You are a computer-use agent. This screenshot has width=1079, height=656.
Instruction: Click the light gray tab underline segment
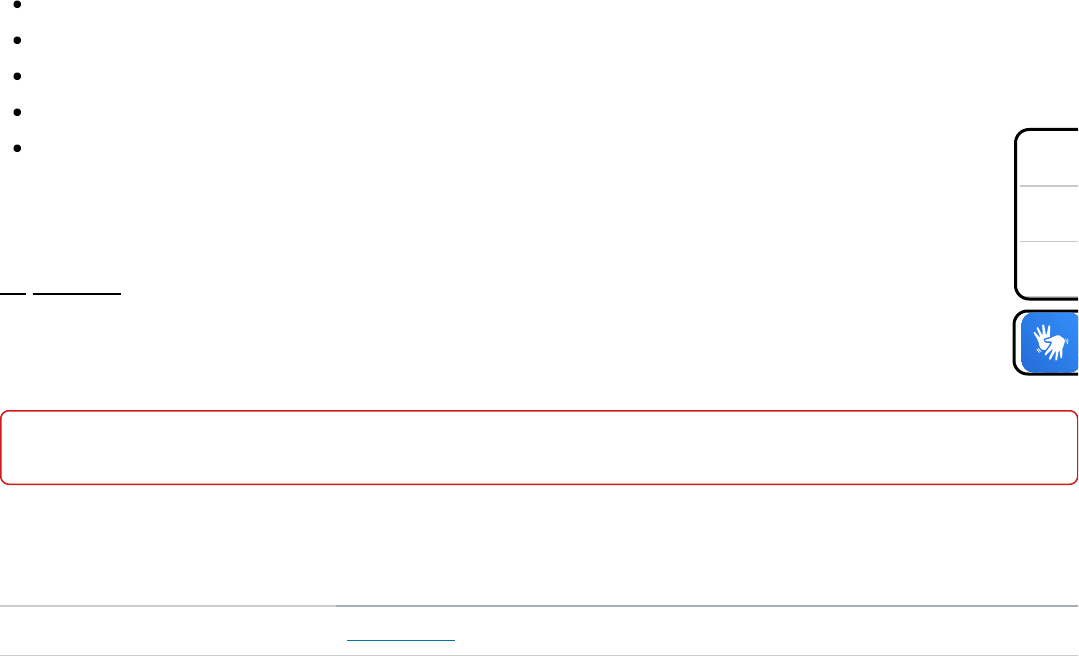(x=168, y=606)
